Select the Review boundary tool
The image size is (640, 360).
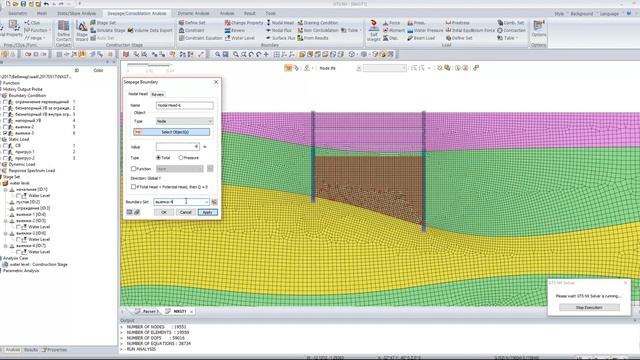[235, 30]
